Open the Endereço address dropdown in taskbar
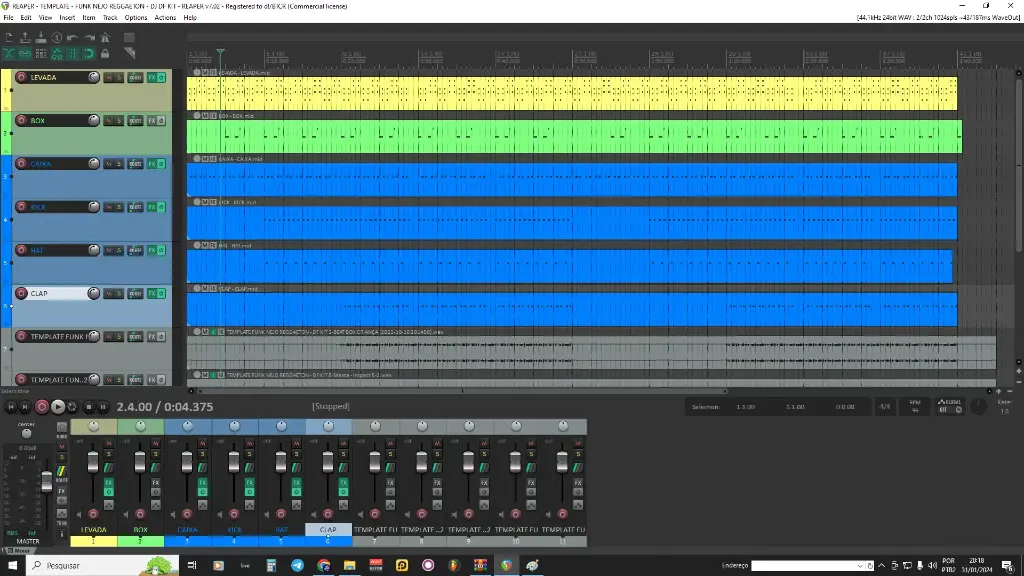The width and height of the screenshot is (1024, 576). pos(859,566)
